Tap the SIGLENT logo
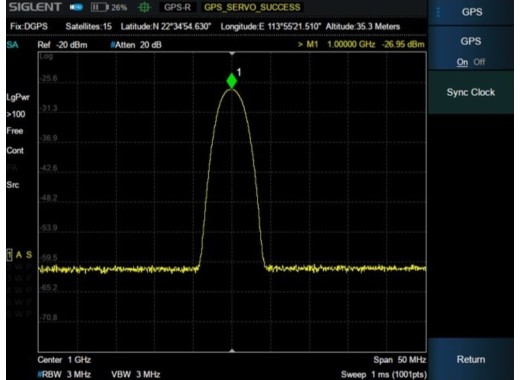 (35, 7)
